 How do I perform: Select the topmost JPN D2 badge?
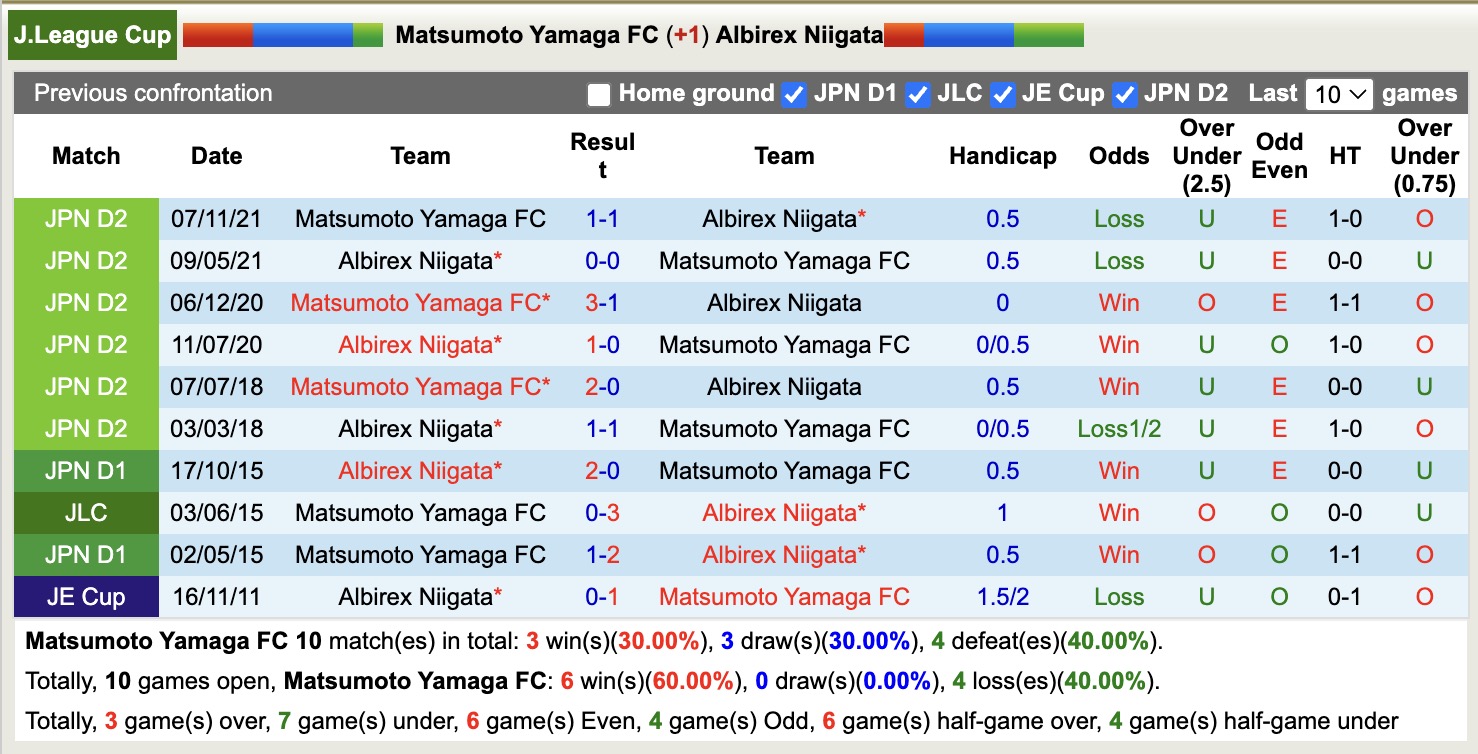click(85, 218)
